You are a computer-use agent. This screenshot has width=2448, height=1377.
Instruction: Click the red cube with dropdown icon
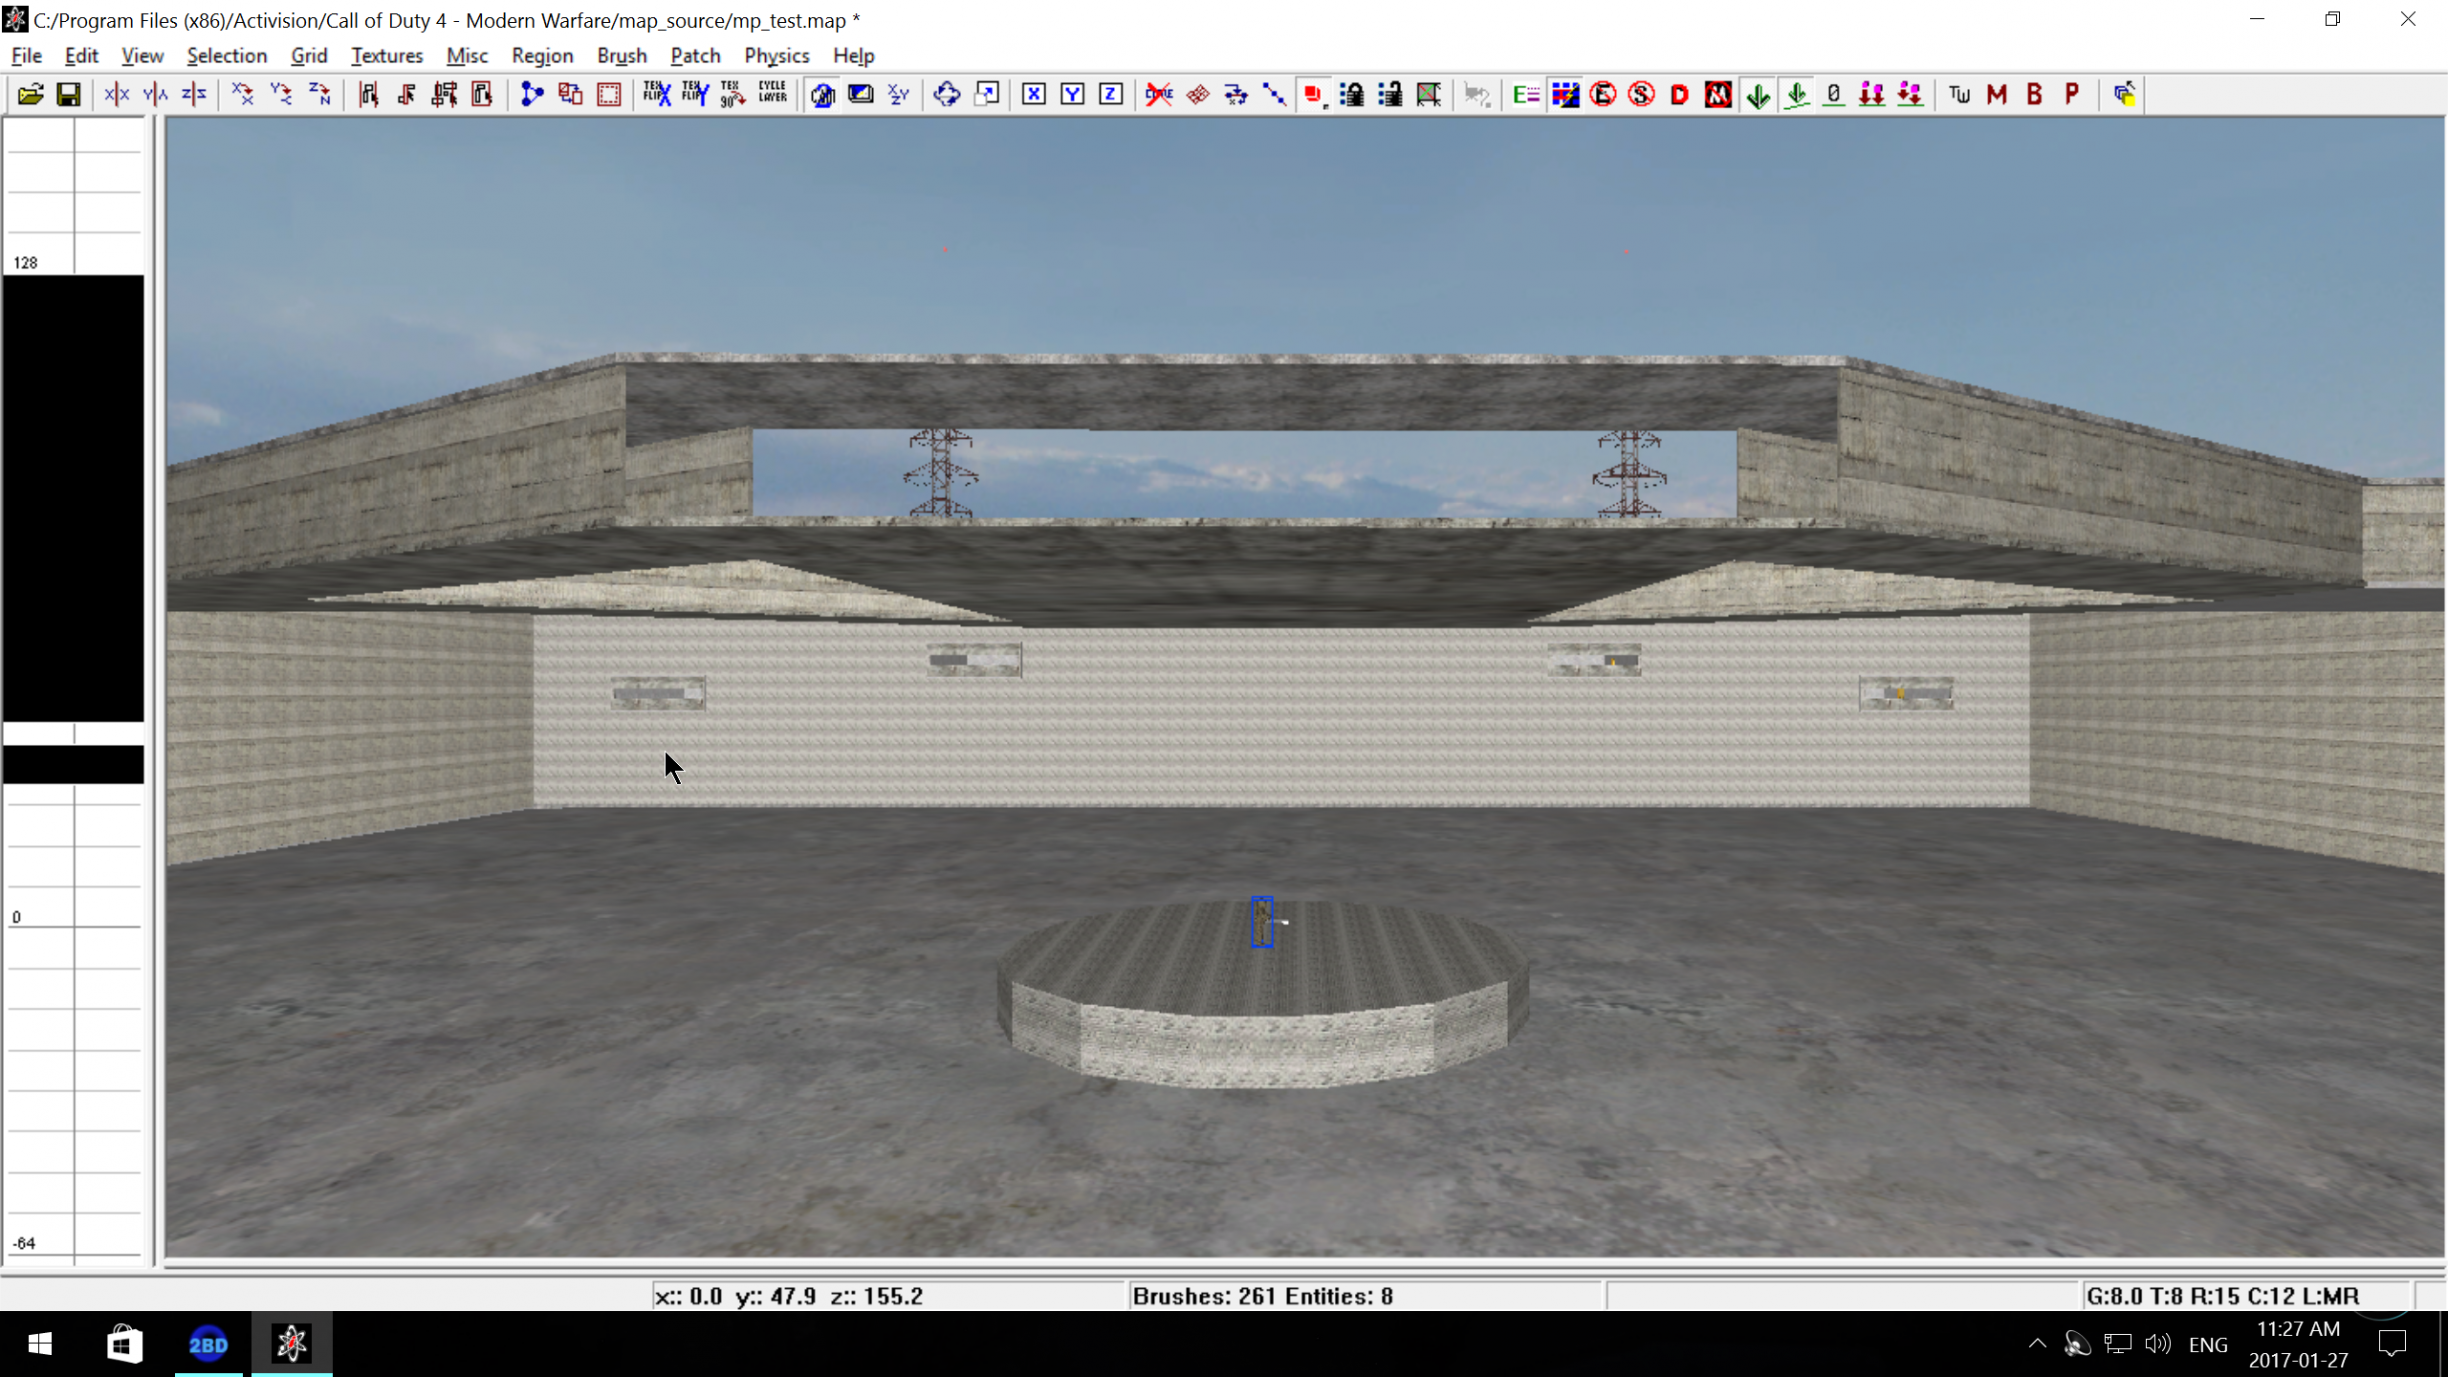pos(1313,94)
